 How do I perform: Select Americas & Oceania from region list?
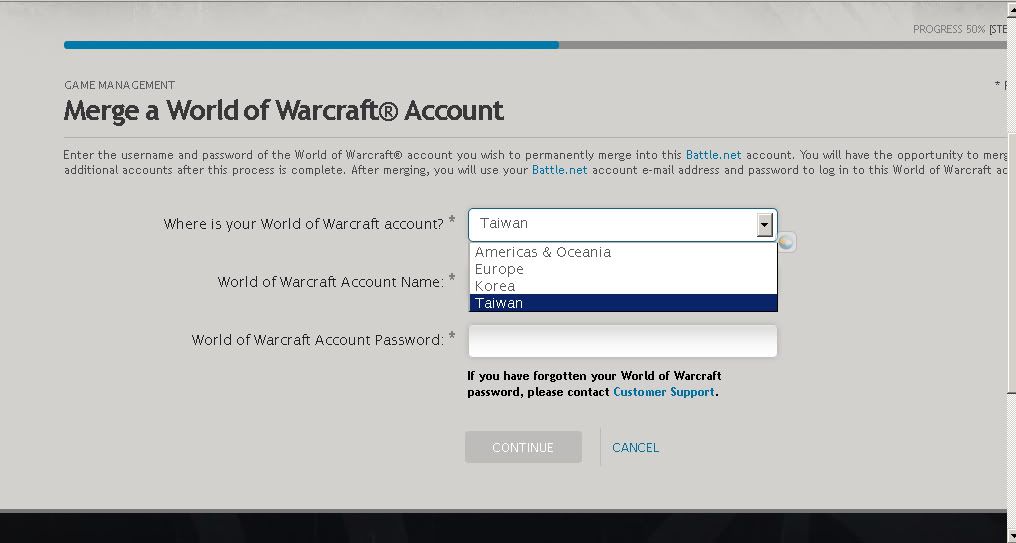tap(623, 252)
